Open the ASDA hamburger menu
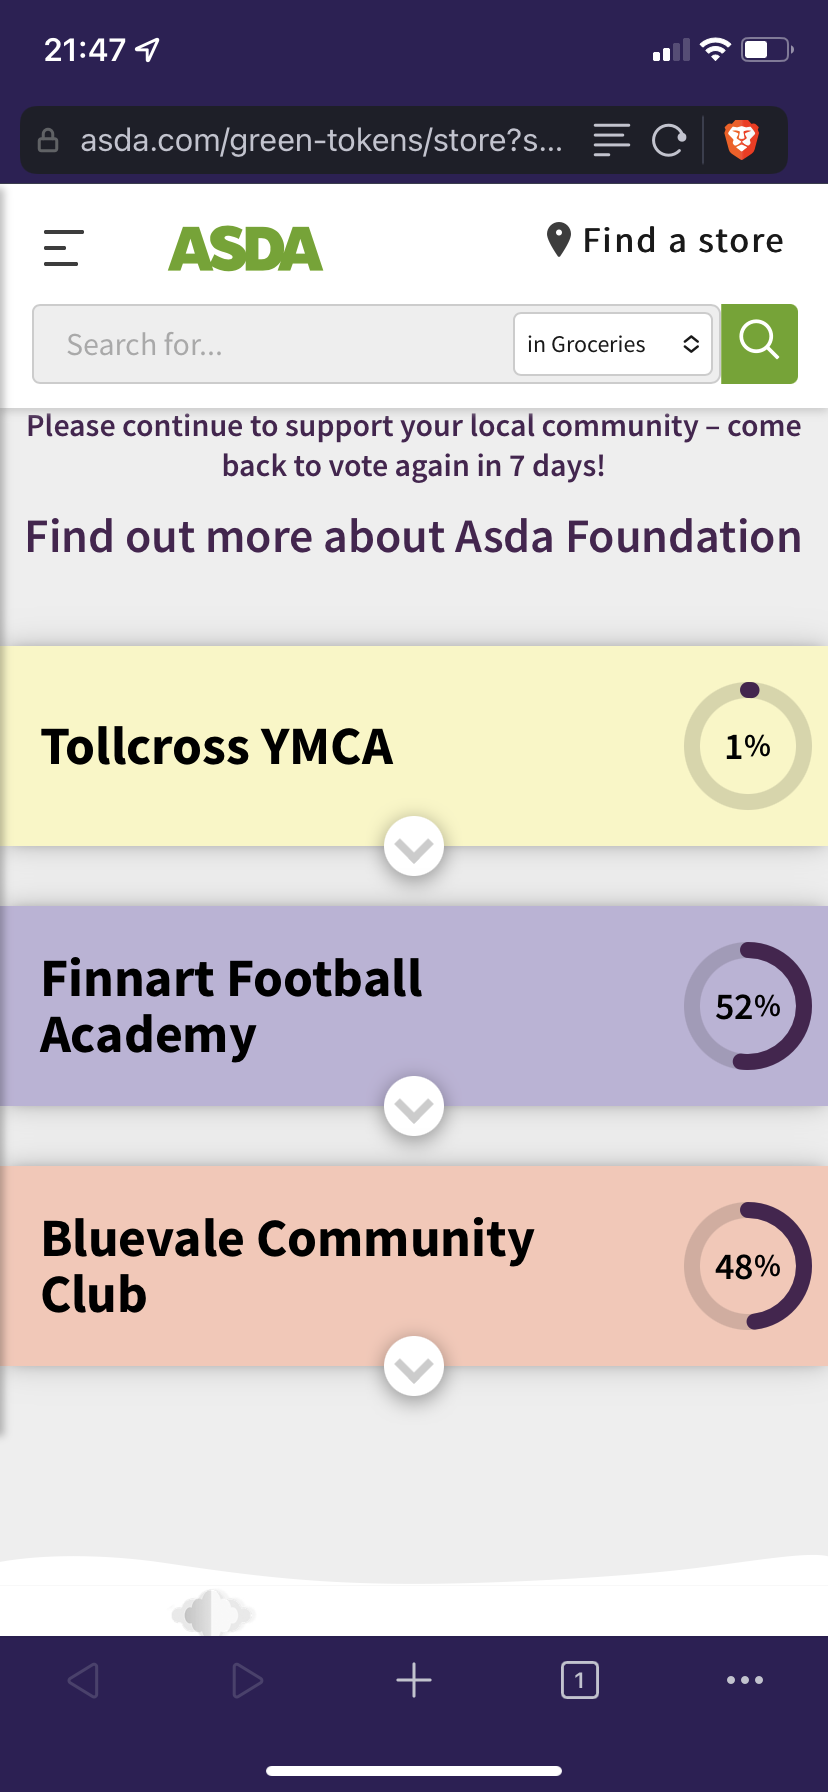Screen dimensions: 828x1792 pos(63,248)
